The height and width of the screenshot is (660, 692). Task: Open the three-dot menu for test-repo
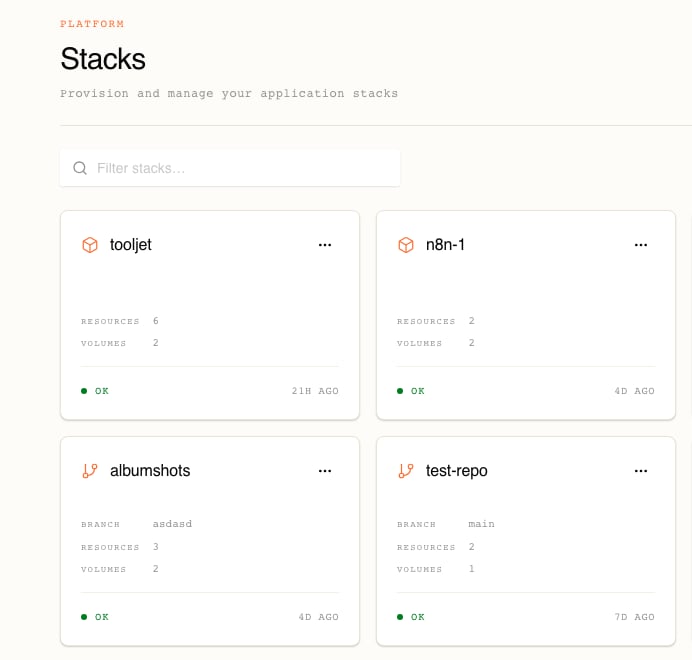[641, 471]
